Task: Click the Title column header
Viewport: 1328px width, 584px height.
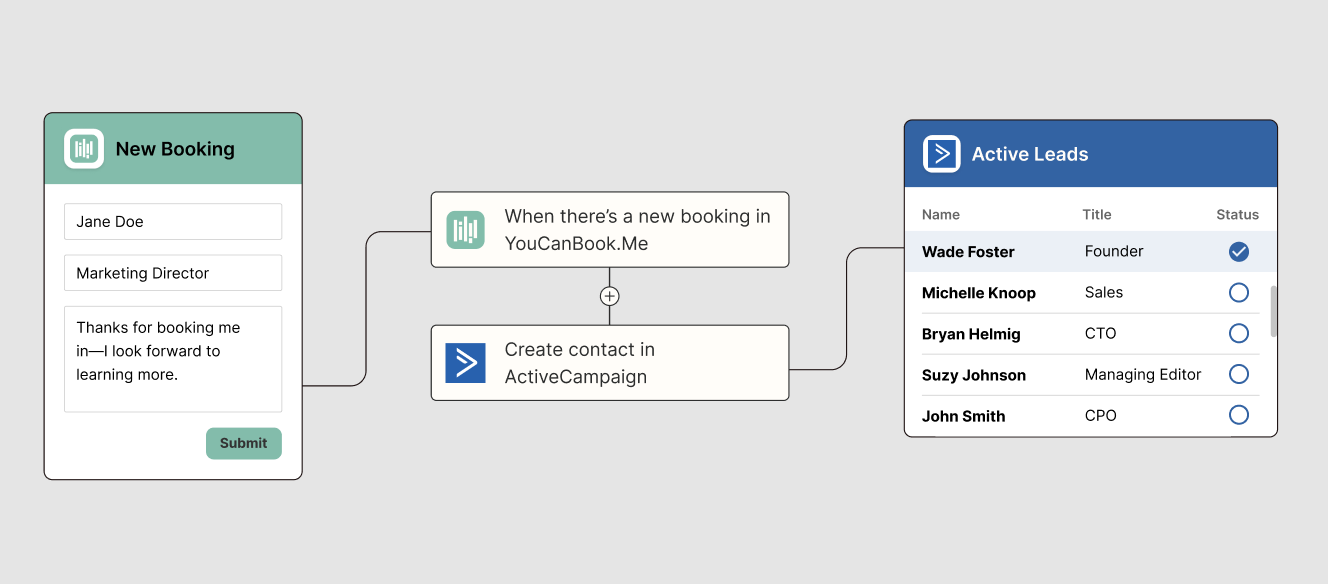Action: tap(1097, 215)
